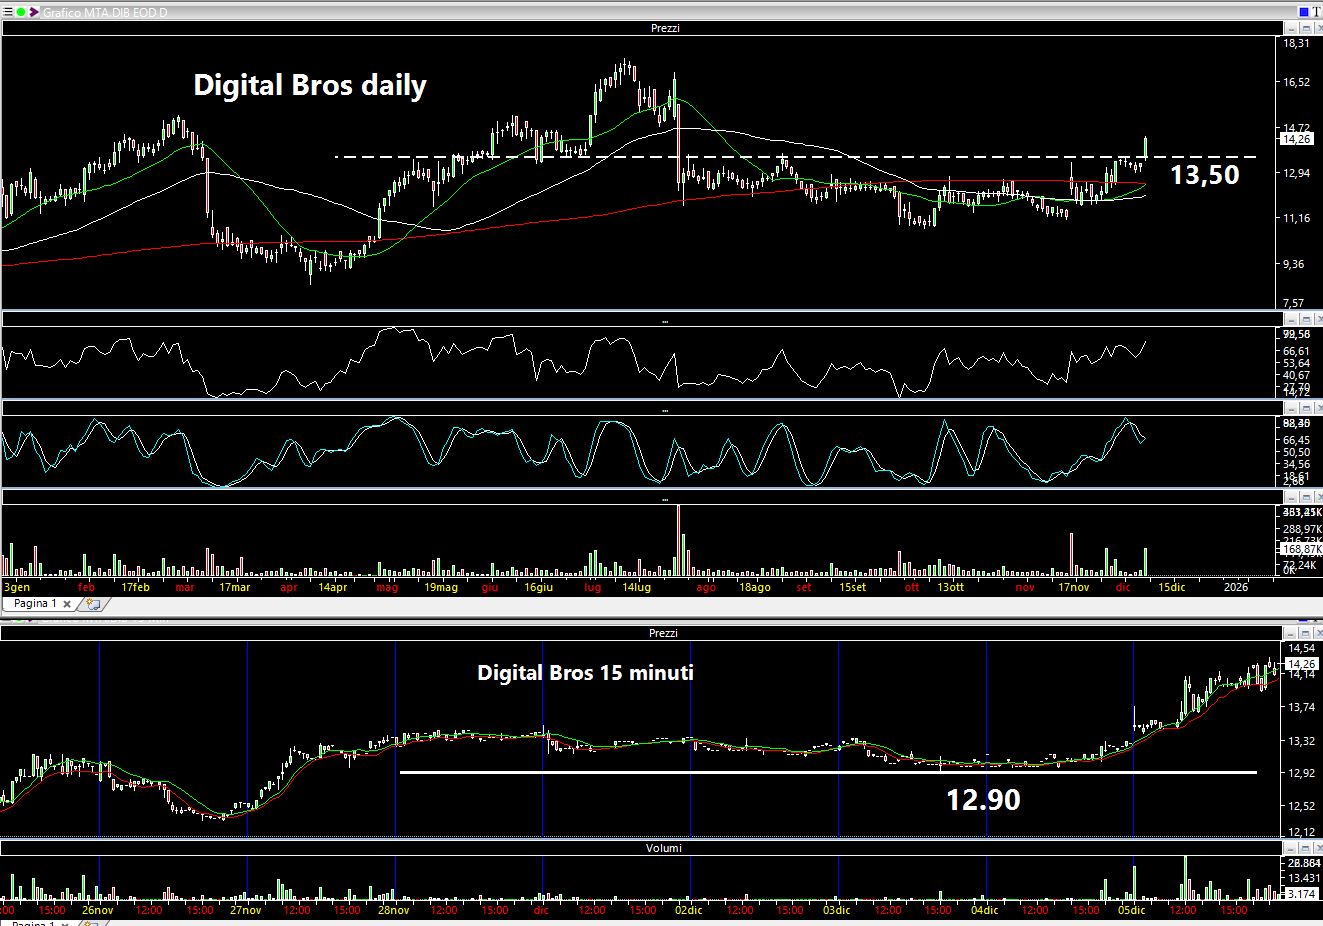Click the 17nov date label
Screen dimensions: 1323x926
coord(1074,587)
